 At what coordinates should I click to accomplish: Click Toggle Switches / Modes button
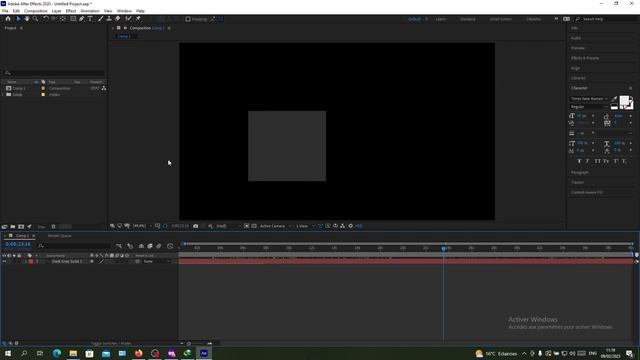[111, 343]
